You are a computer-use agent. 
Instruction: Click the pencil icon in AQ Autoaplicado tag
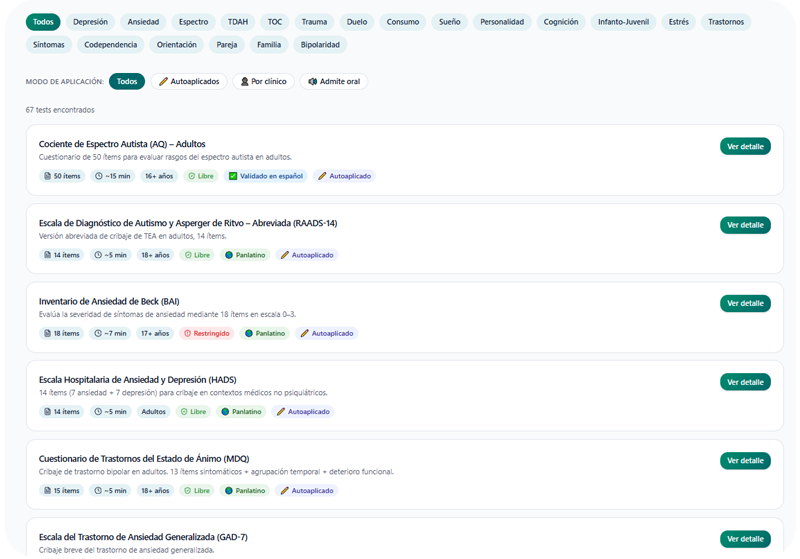[x=322, y=176]
